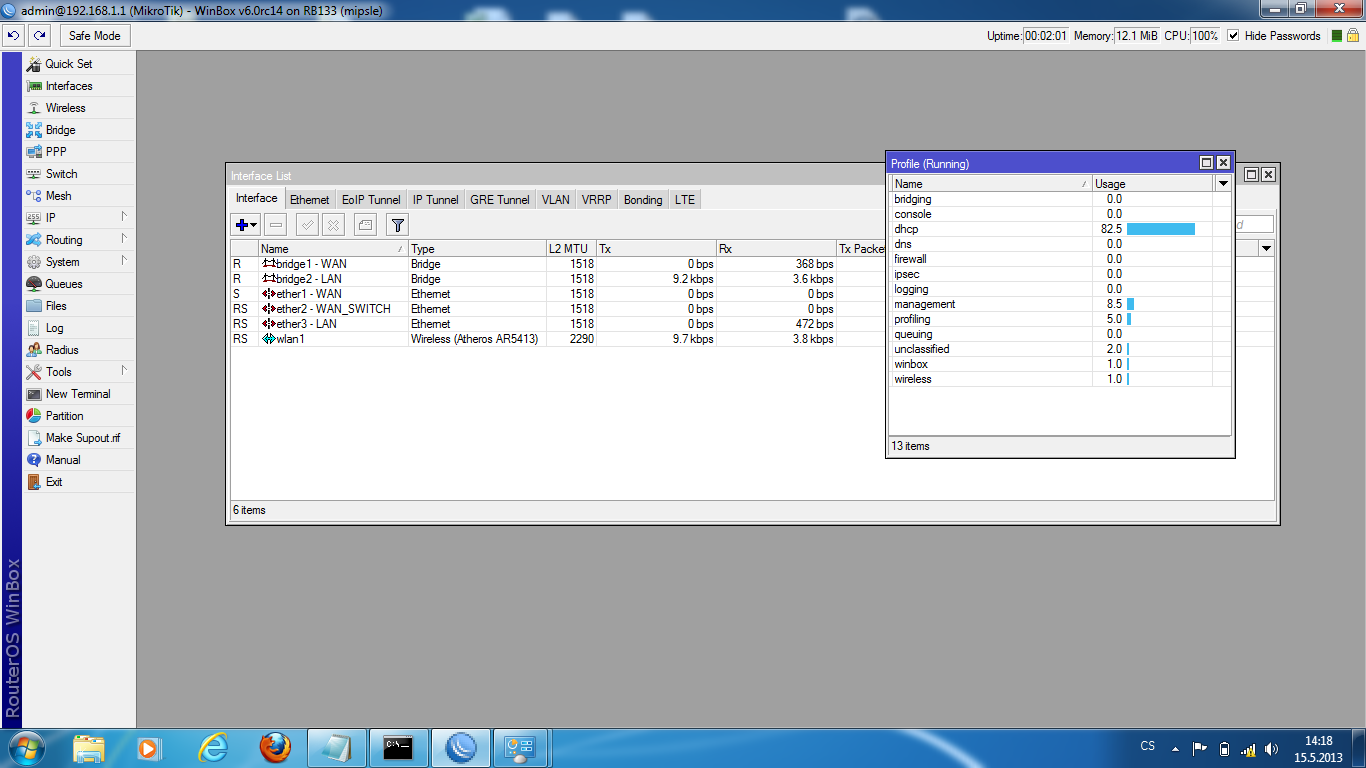Click the Remove (minus) toolbar button
Image resolution: width=1366 pixels, height=768 pixels.
tap(277, 225)
